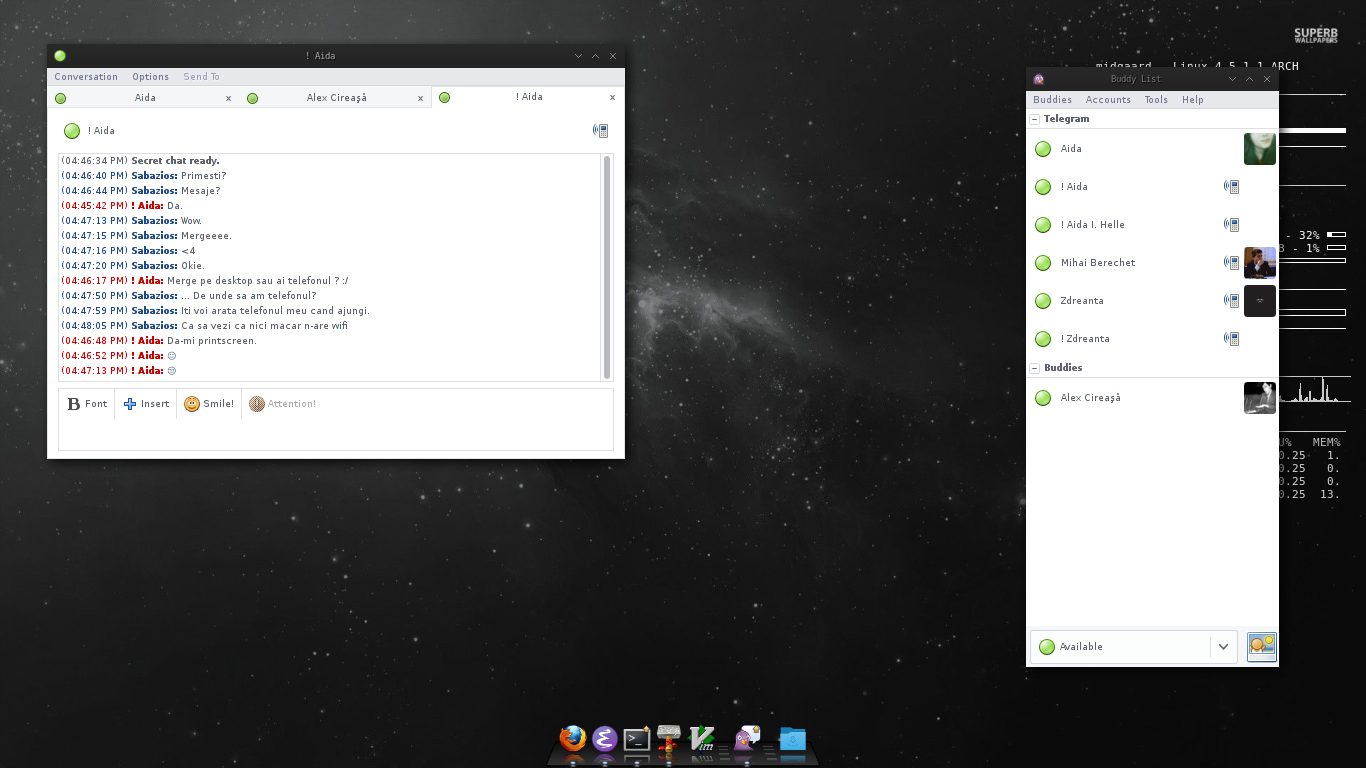
Task: Select the ! Zdreanta buddy name
Action: coord(1085,339)
